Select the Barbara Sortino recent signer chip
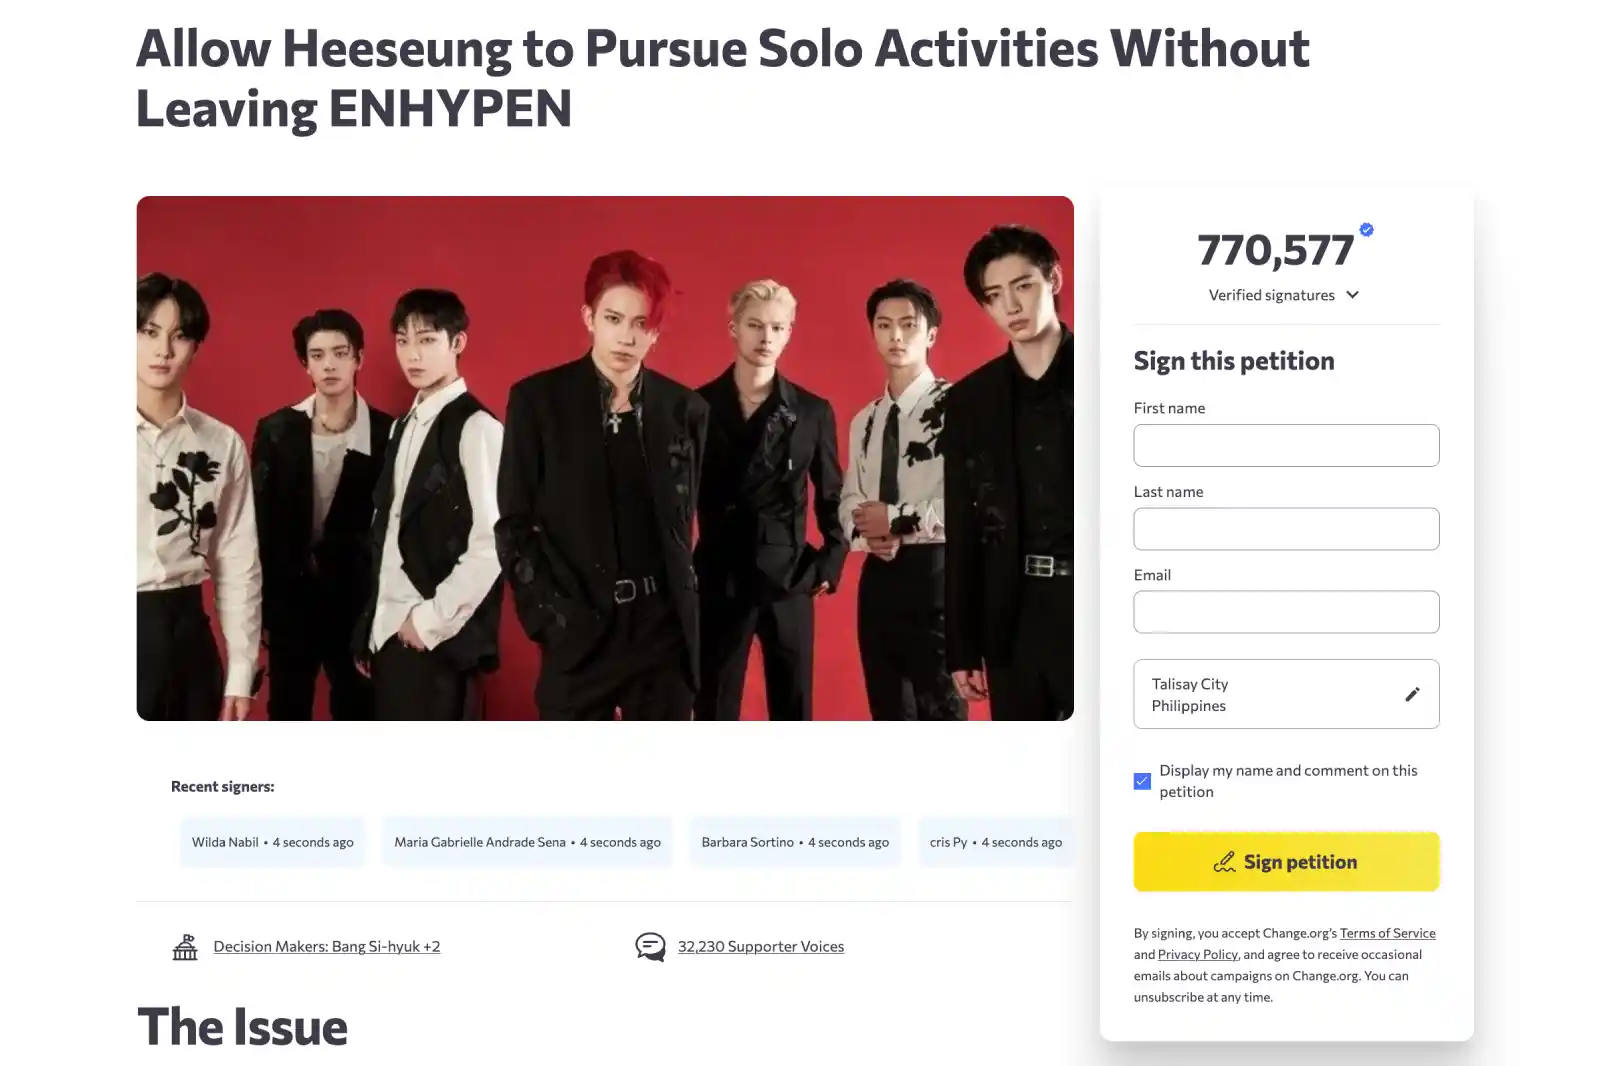 (794, 841)
